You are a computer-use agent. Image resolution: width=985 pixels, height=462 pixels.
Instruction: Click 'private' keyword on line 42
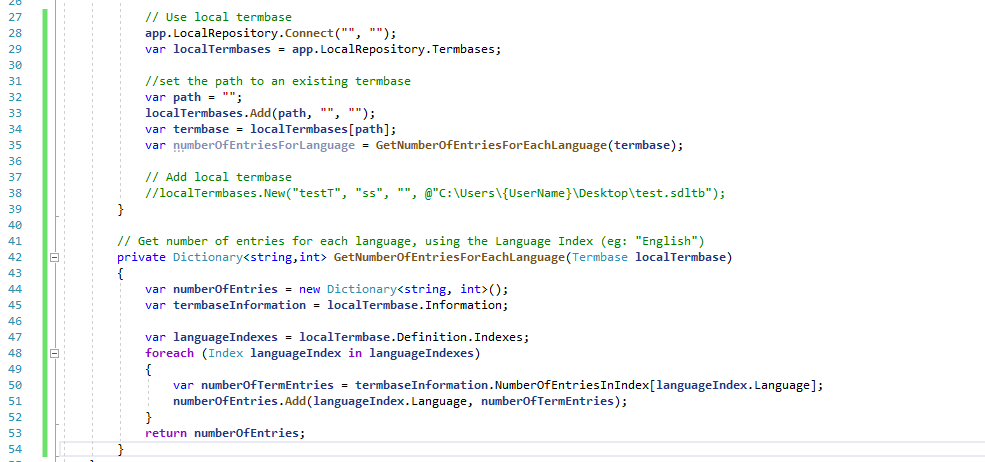pyautogui.click(x=142, y=257)
